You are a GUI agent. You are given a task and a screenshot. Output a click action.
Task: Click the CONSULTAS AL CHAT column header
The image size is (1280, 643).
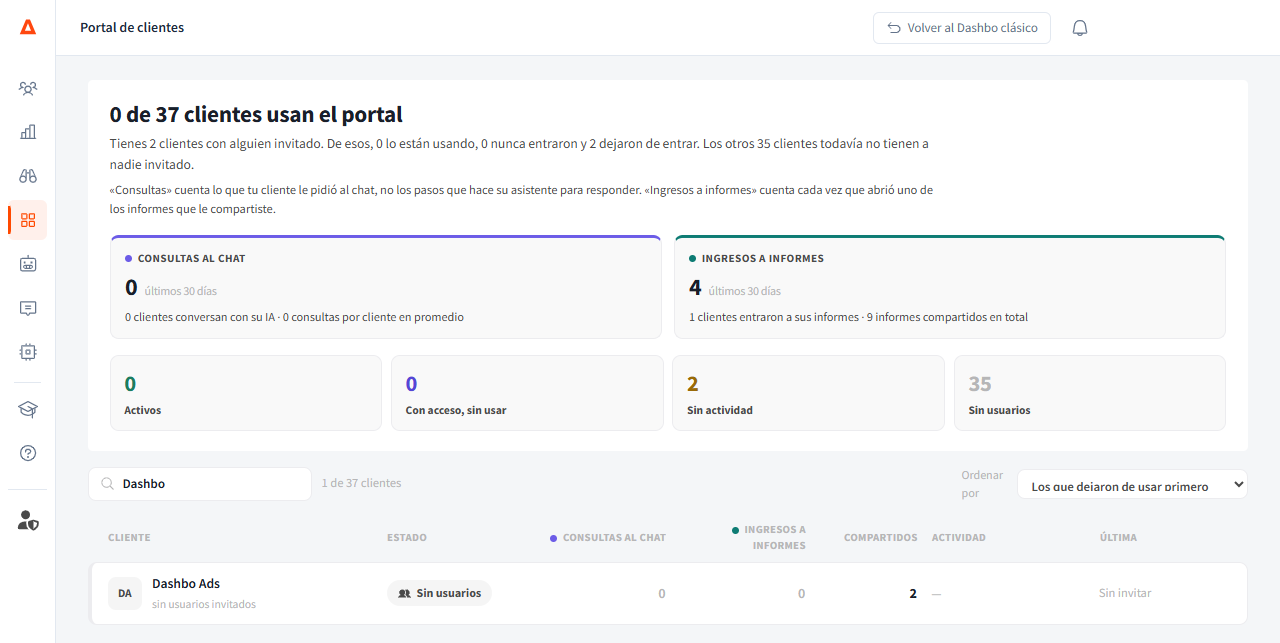click(608, 538)
